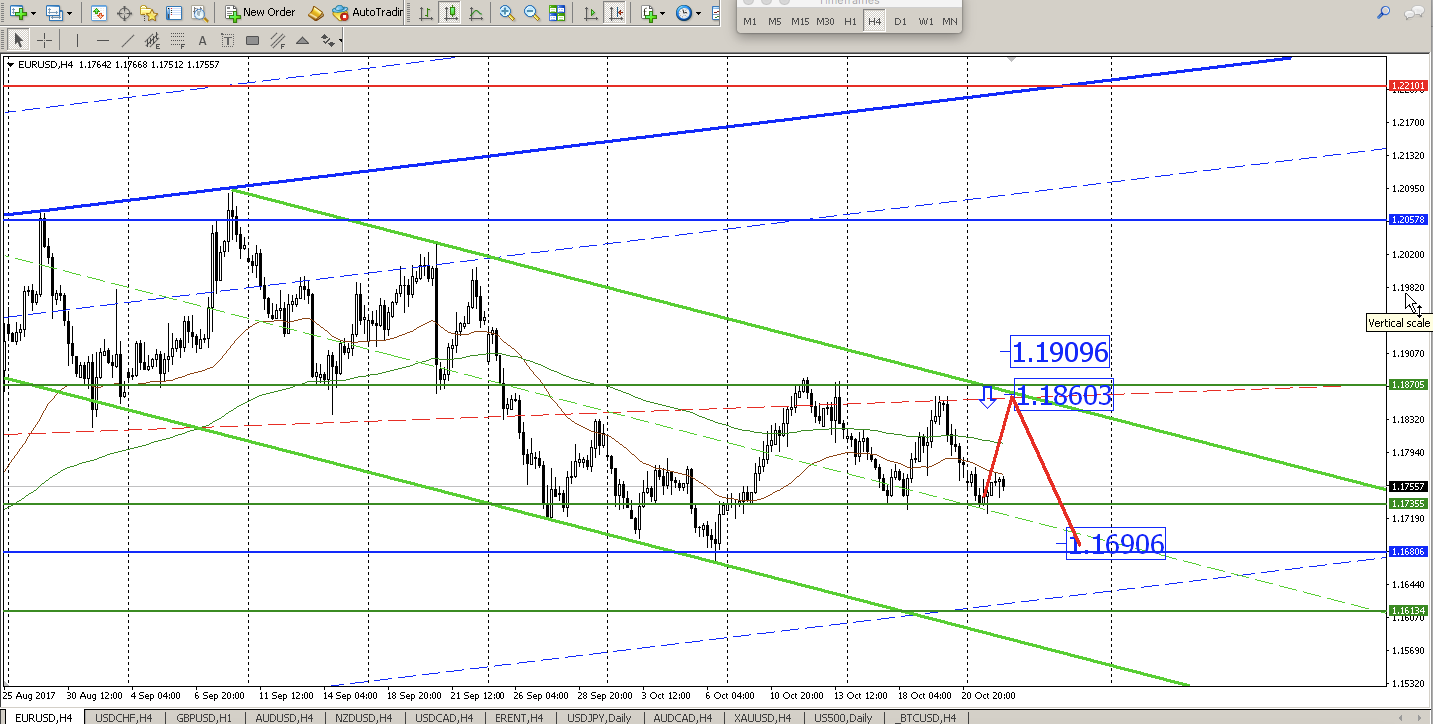Select the Vertical Line tool
This screenshot has height=724, width=1433.
point(78,40)
